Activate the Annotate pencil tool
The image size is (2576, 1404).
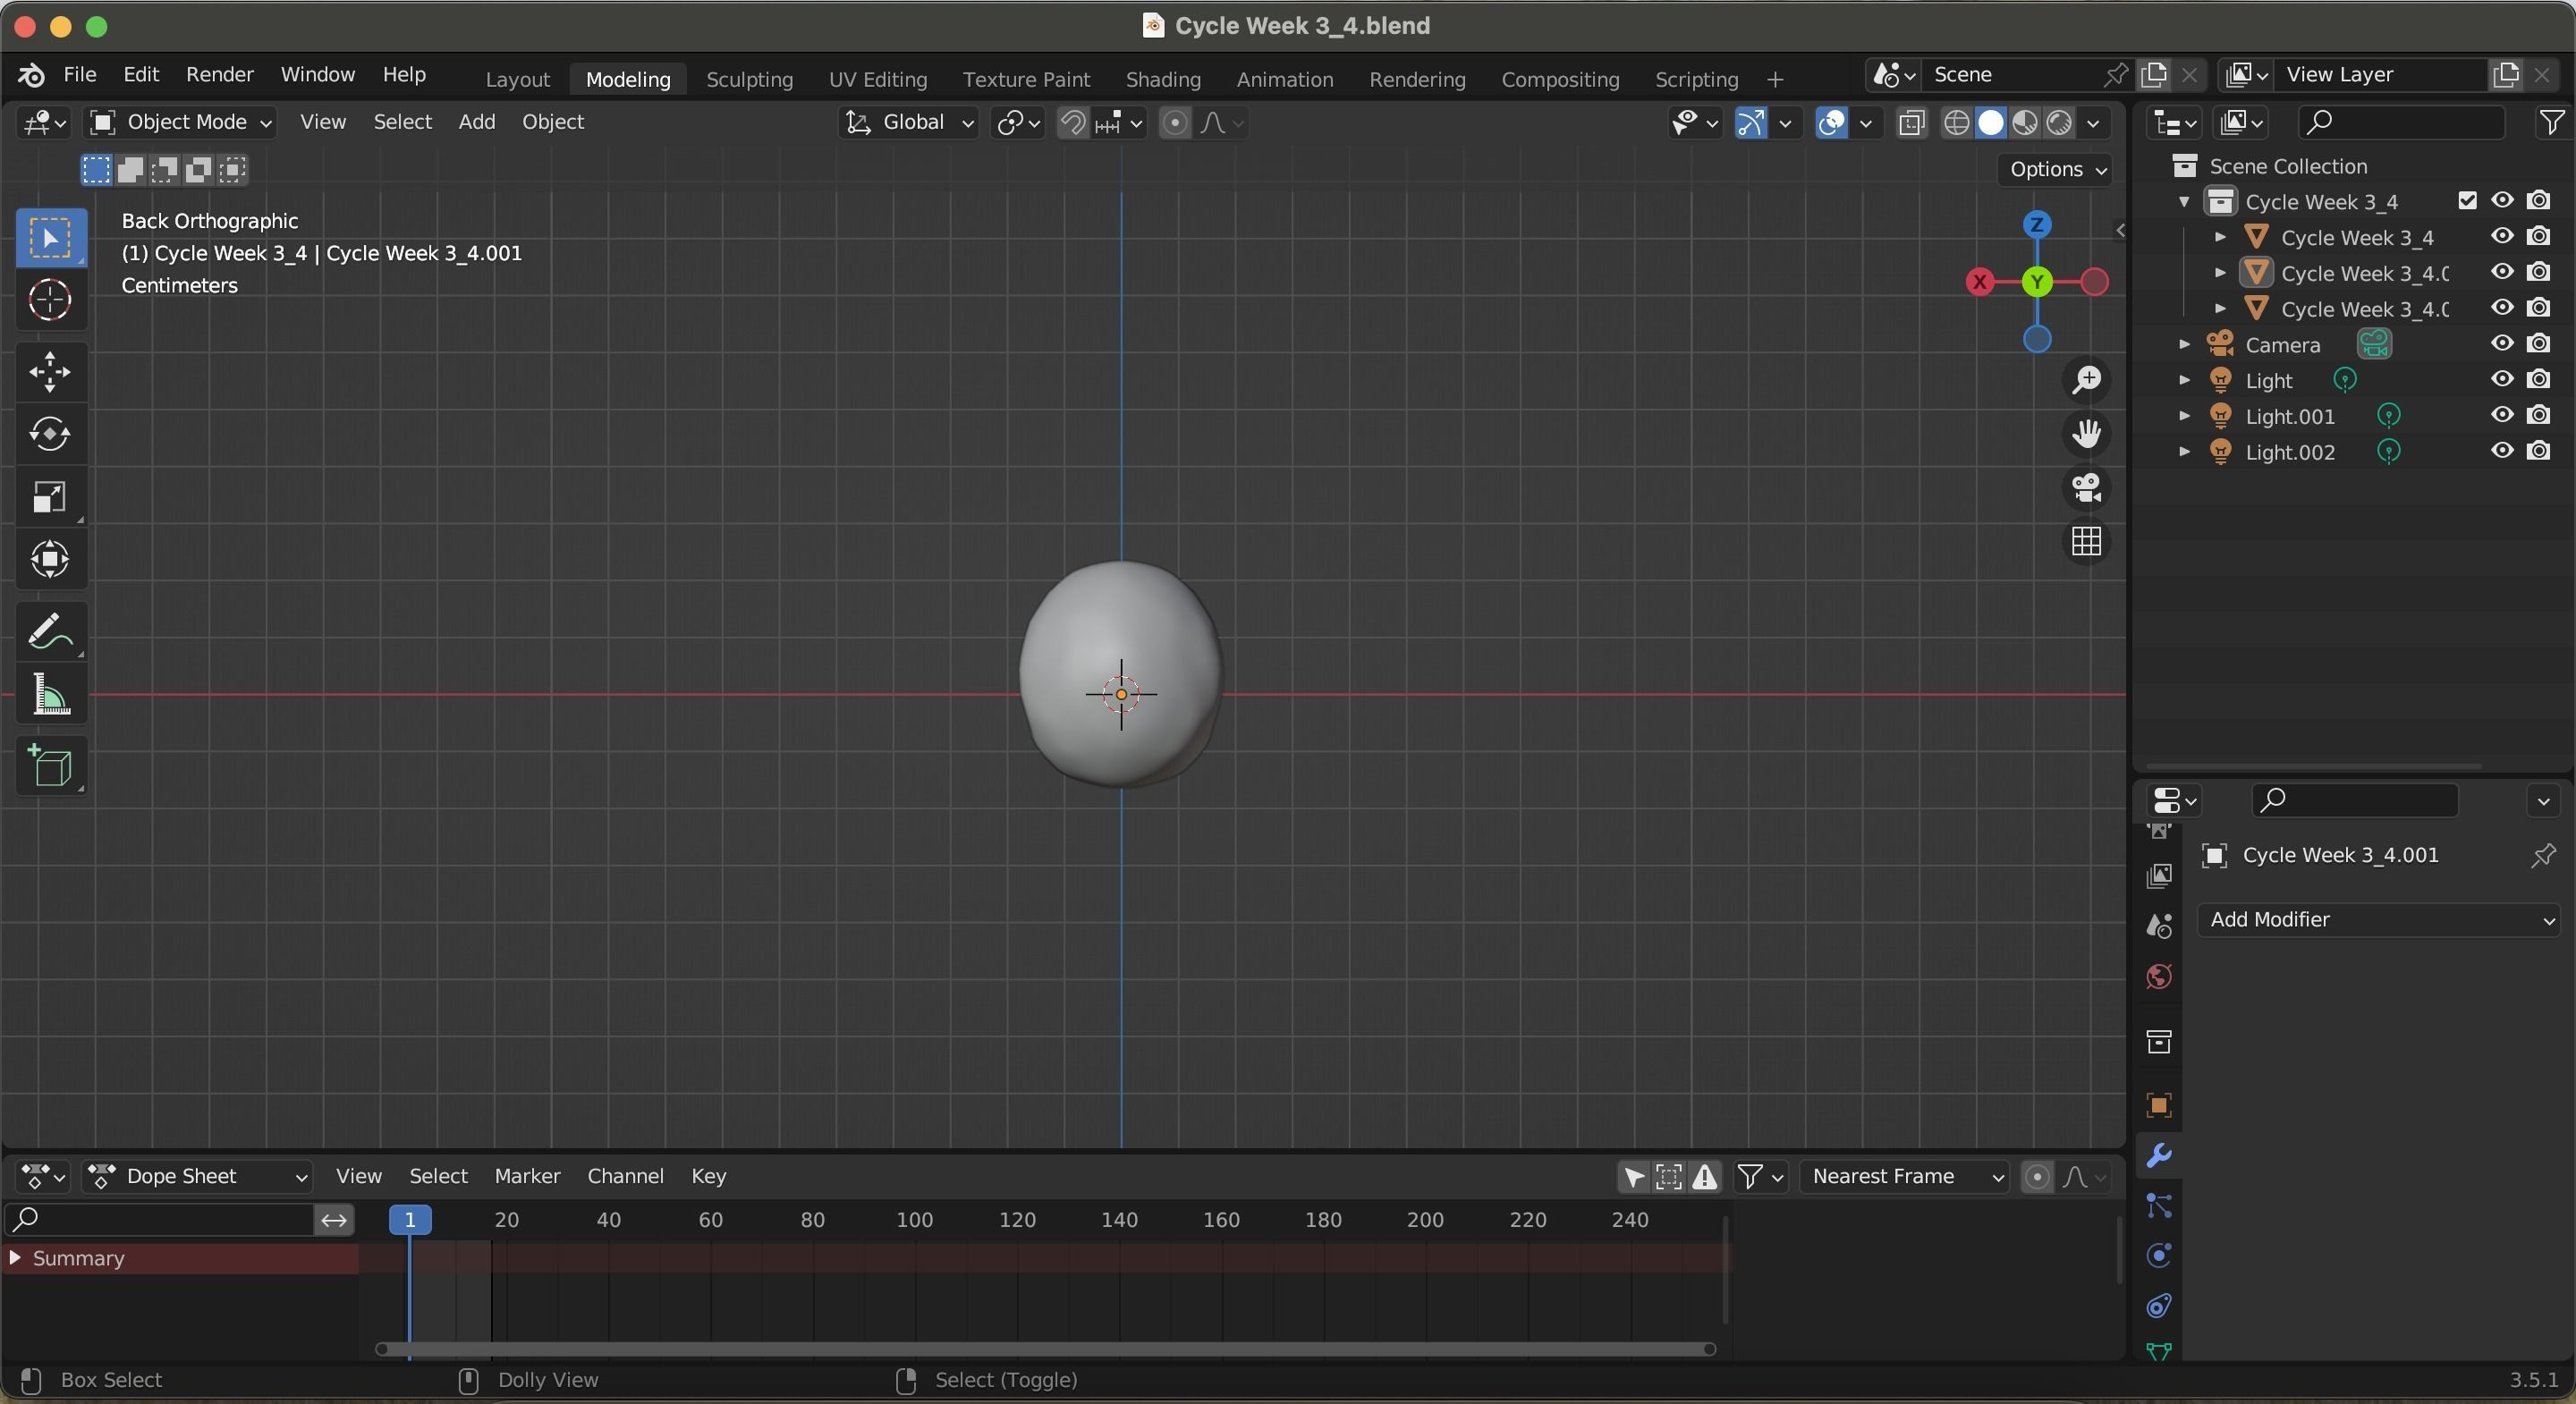click(50, 632)
